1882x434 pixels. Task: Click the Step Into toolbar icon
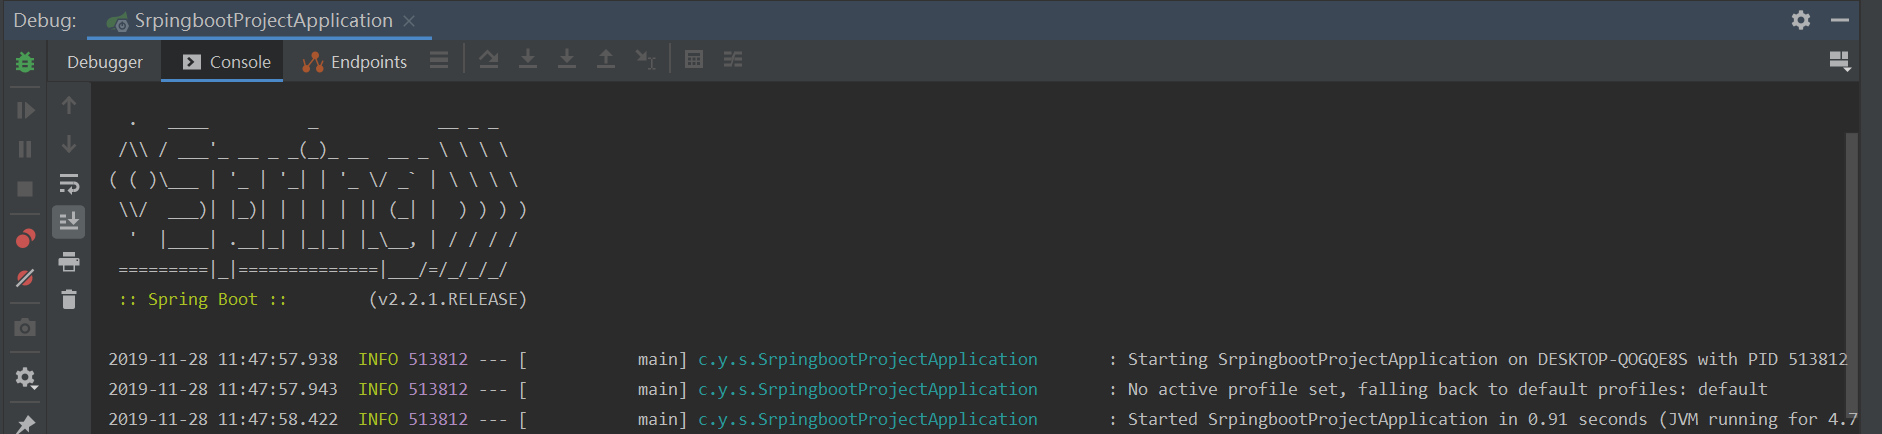(x=528, y=60)
